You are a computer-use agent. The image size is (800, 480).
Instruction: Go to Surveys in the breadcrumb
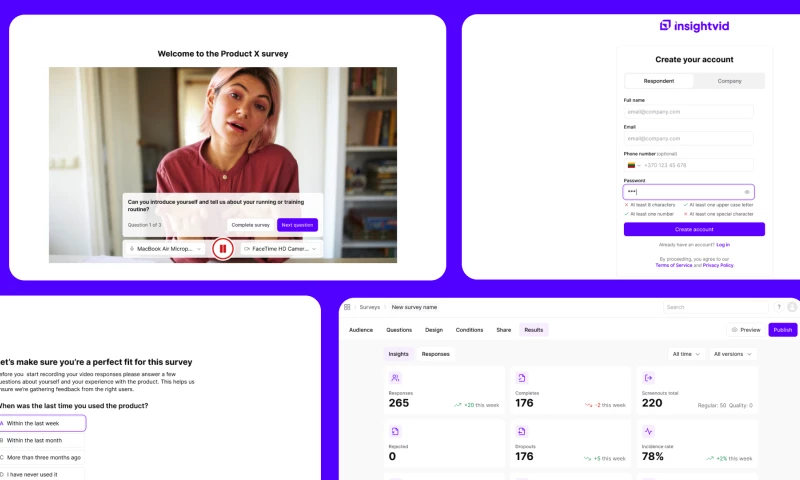coord(369,307)
